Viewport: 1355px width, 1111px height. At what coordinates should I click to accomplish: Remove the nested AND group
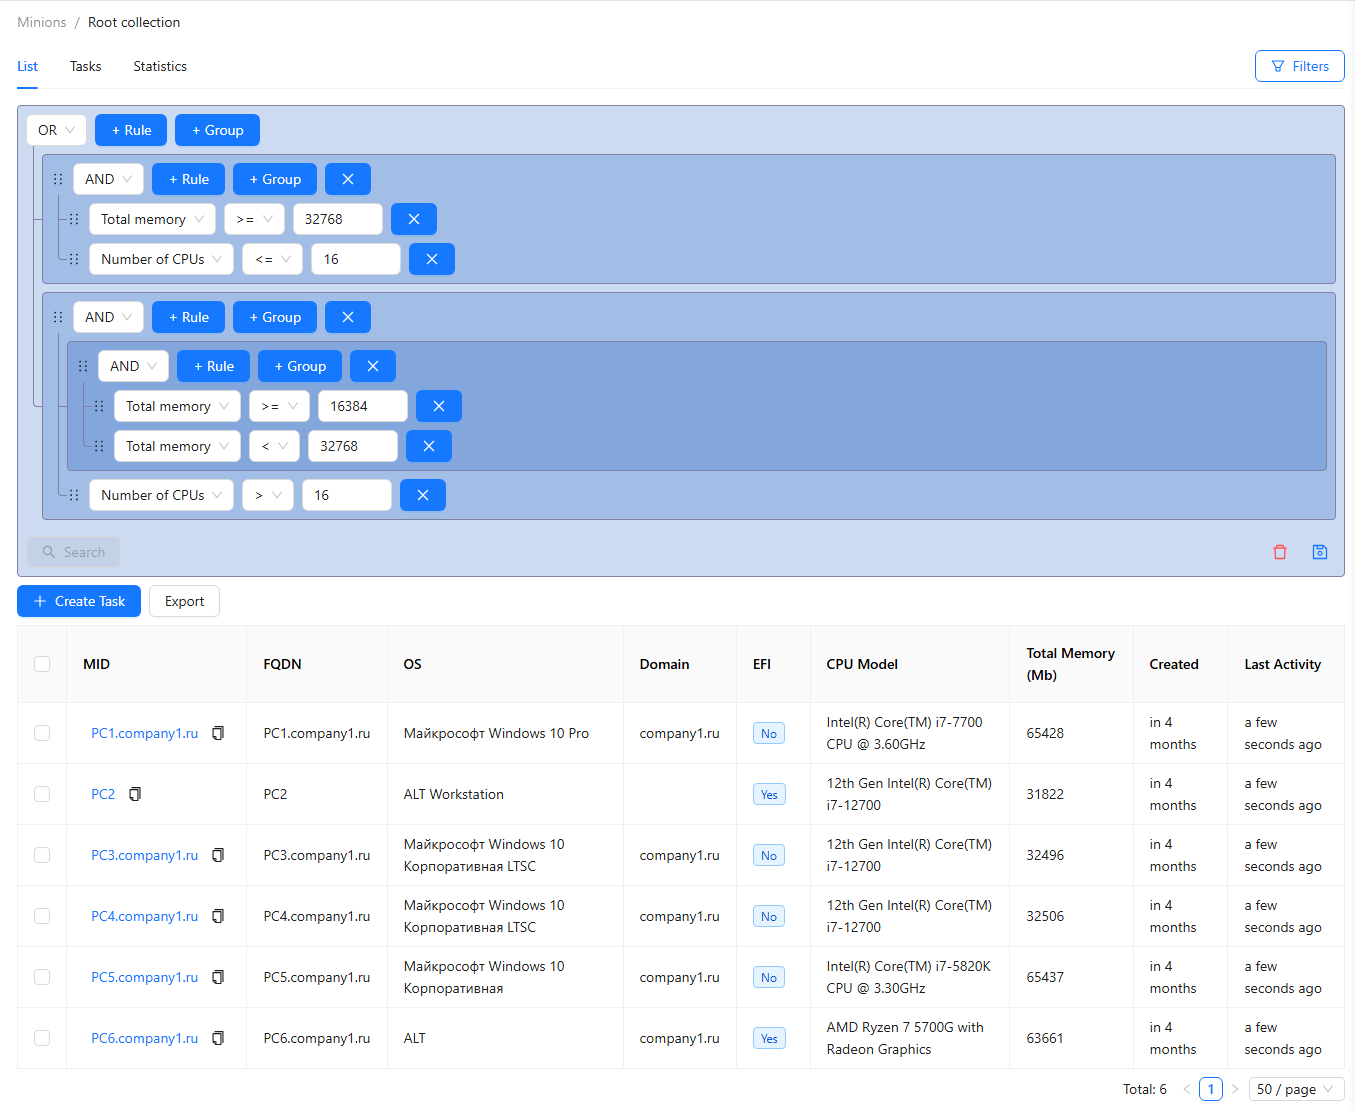373,366
